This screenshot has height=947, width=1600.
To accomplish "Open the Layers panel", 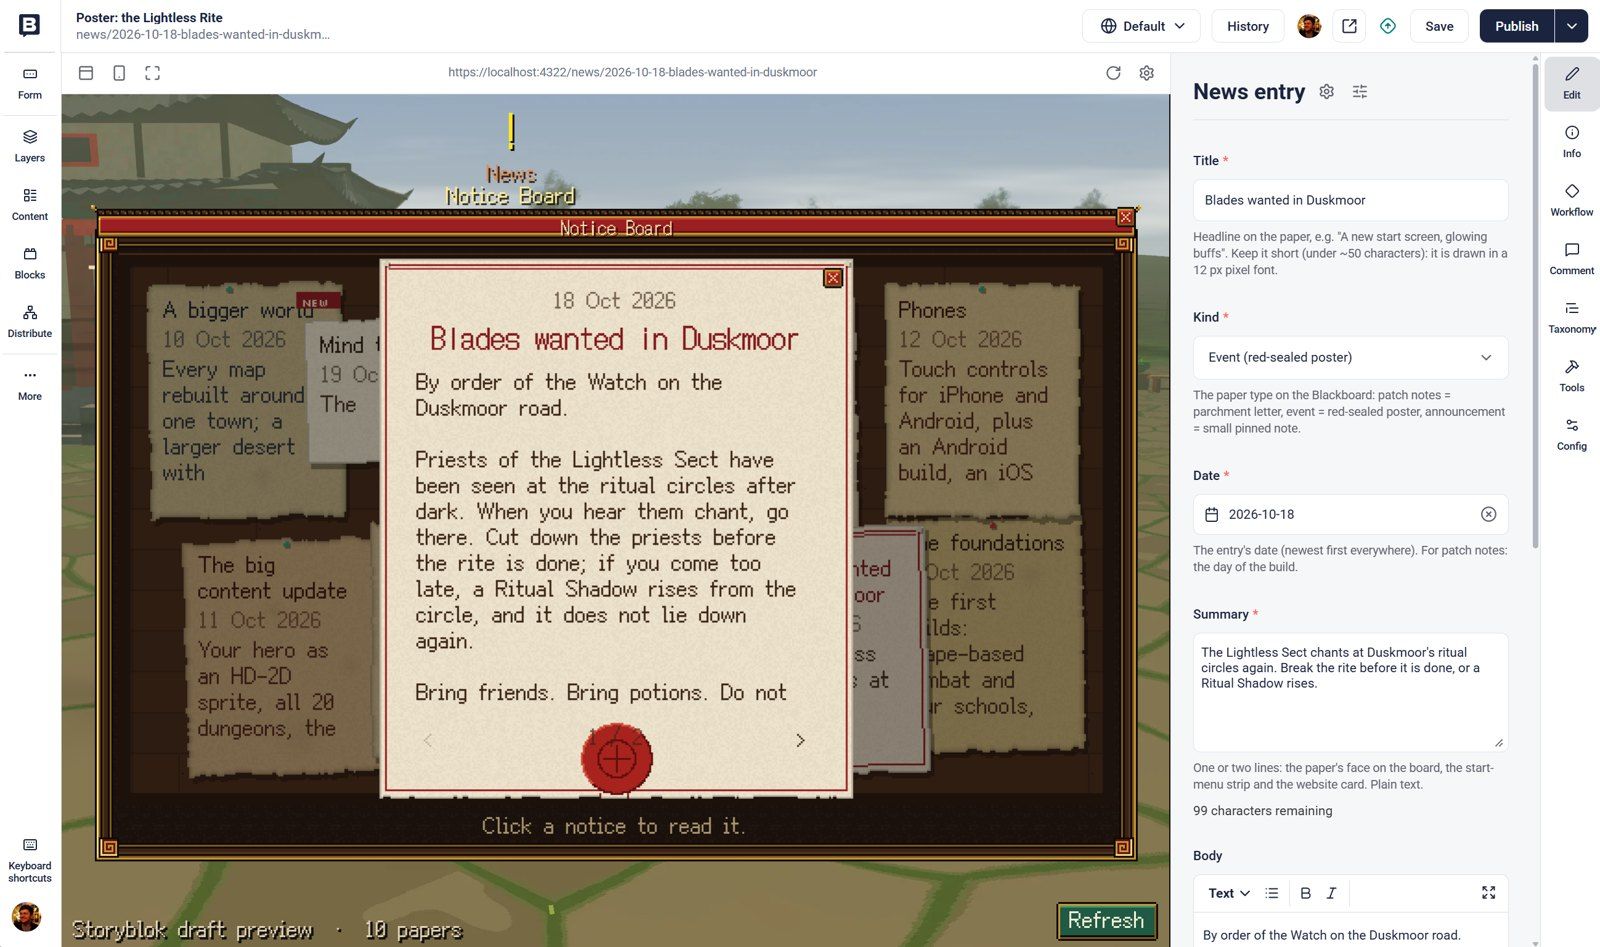I will coord(30,146).
